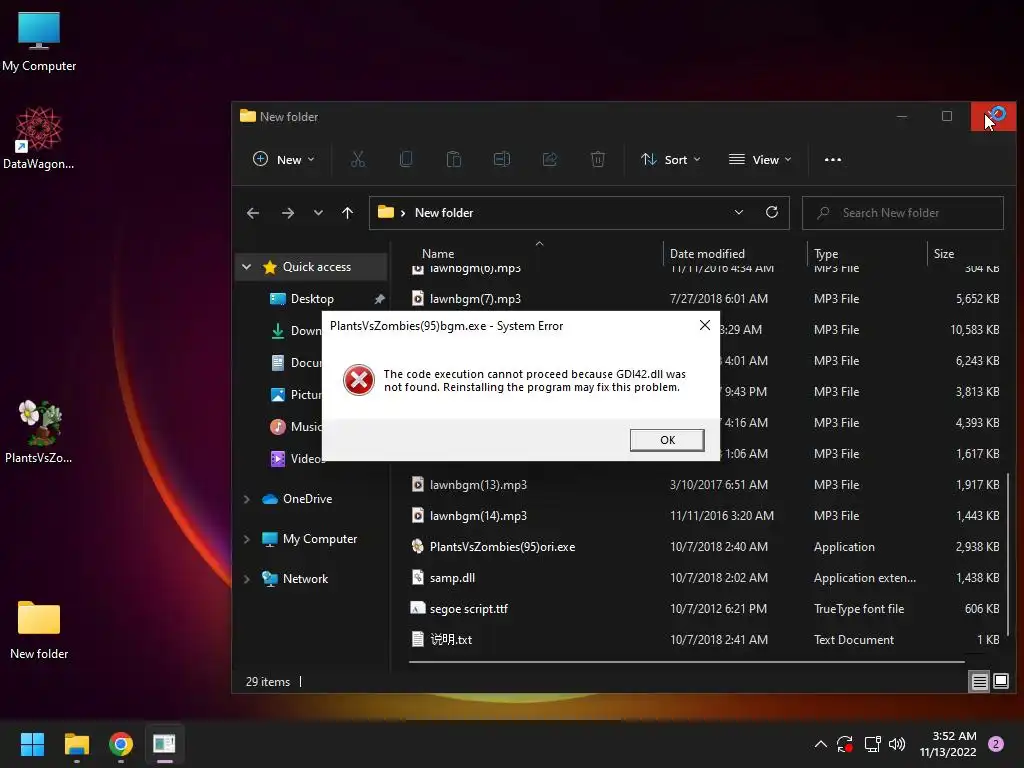
Task: Close the System Error dialog with X
Action: 705,325
